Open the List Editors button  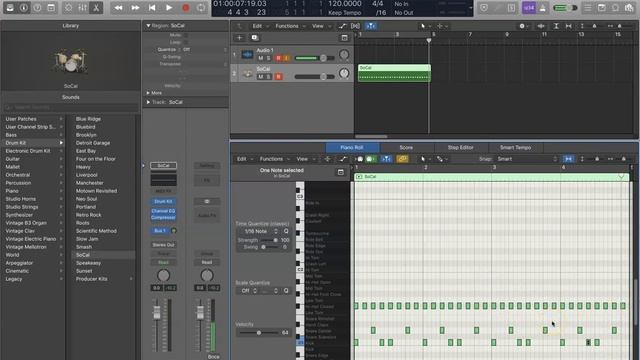point(588,8)
